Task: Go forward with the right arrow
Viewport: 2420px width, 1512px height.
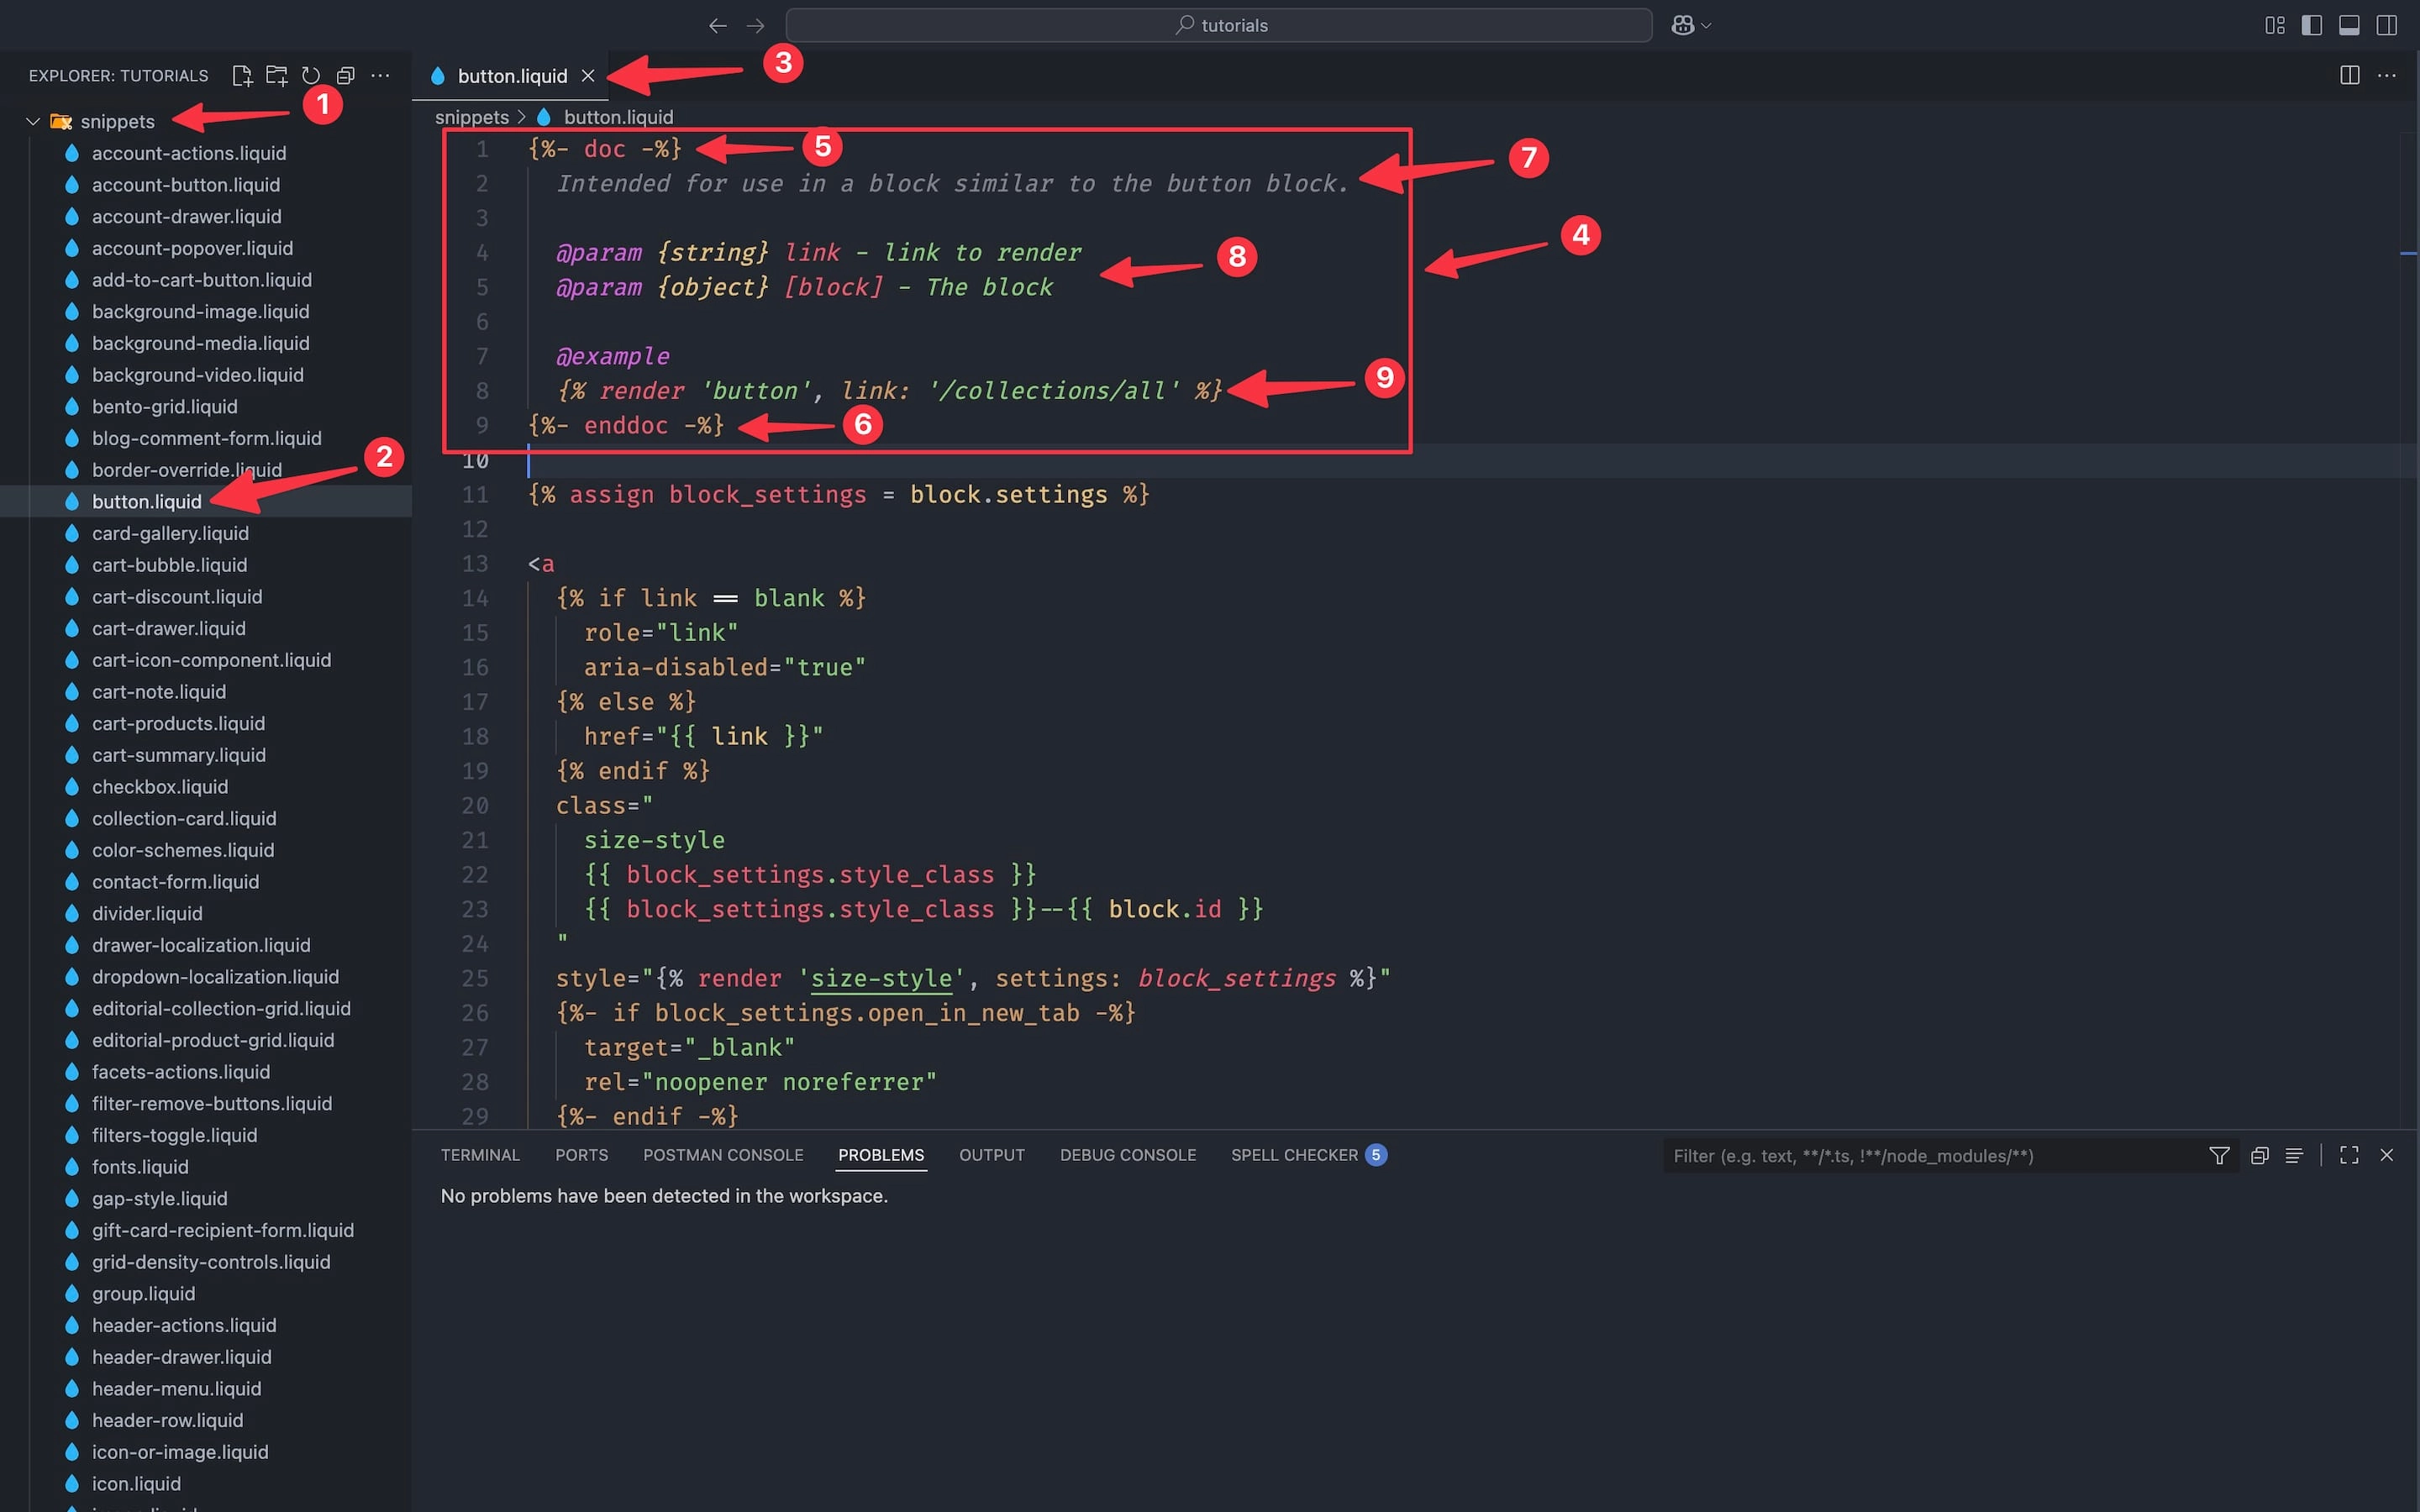Action: 756,25
